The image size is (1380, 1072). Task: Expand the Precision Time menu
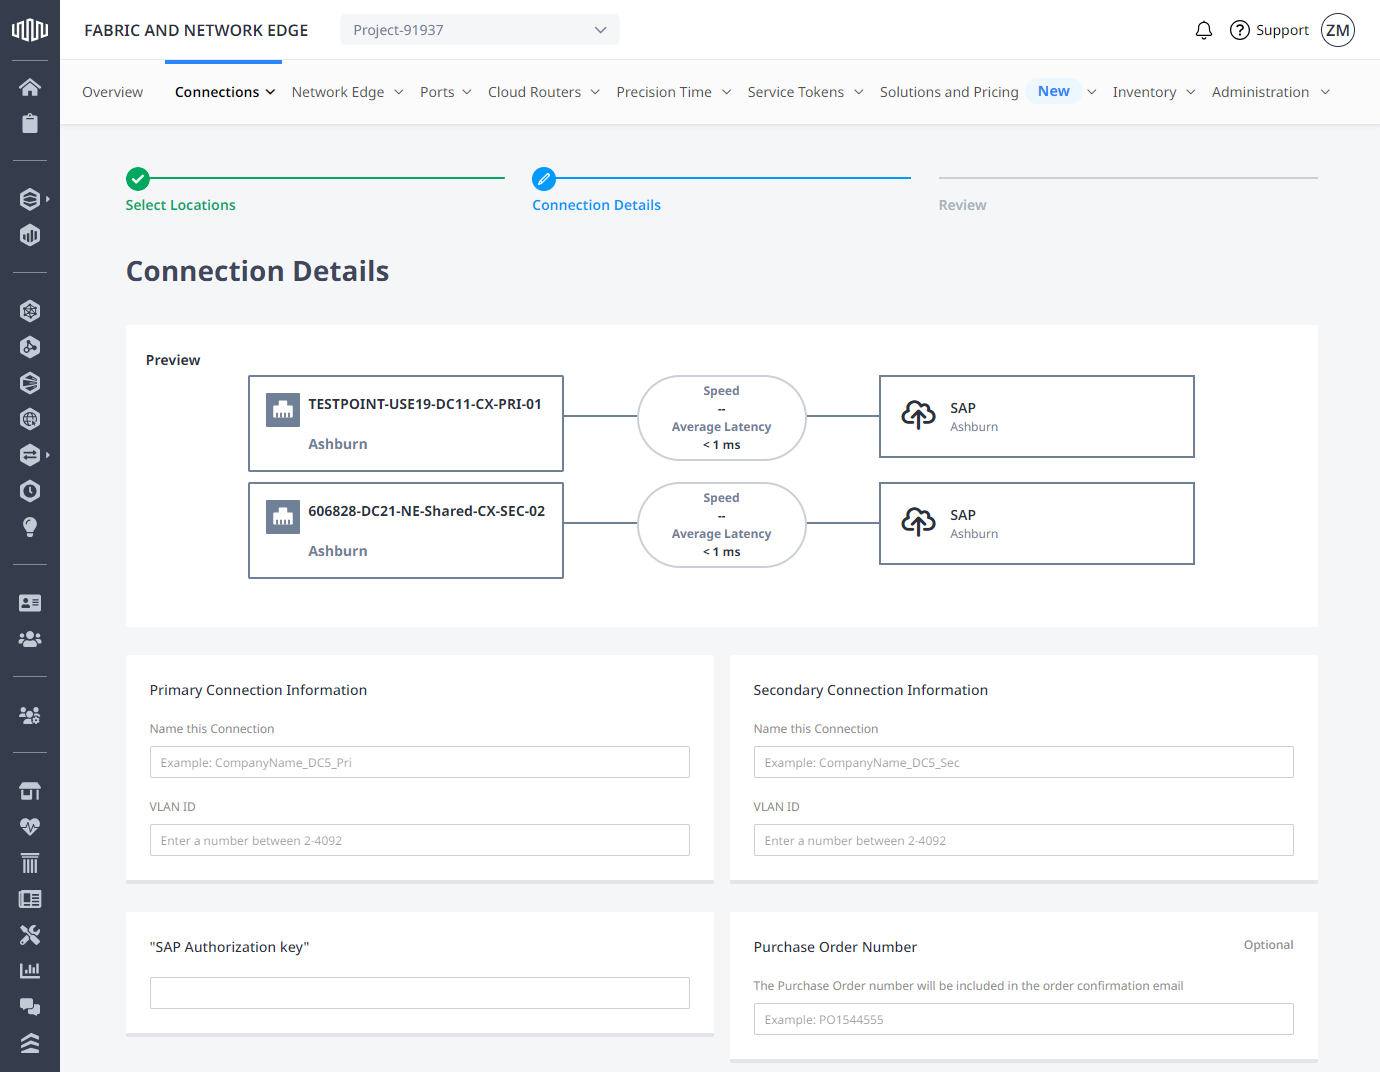click(x=673, y=92)
